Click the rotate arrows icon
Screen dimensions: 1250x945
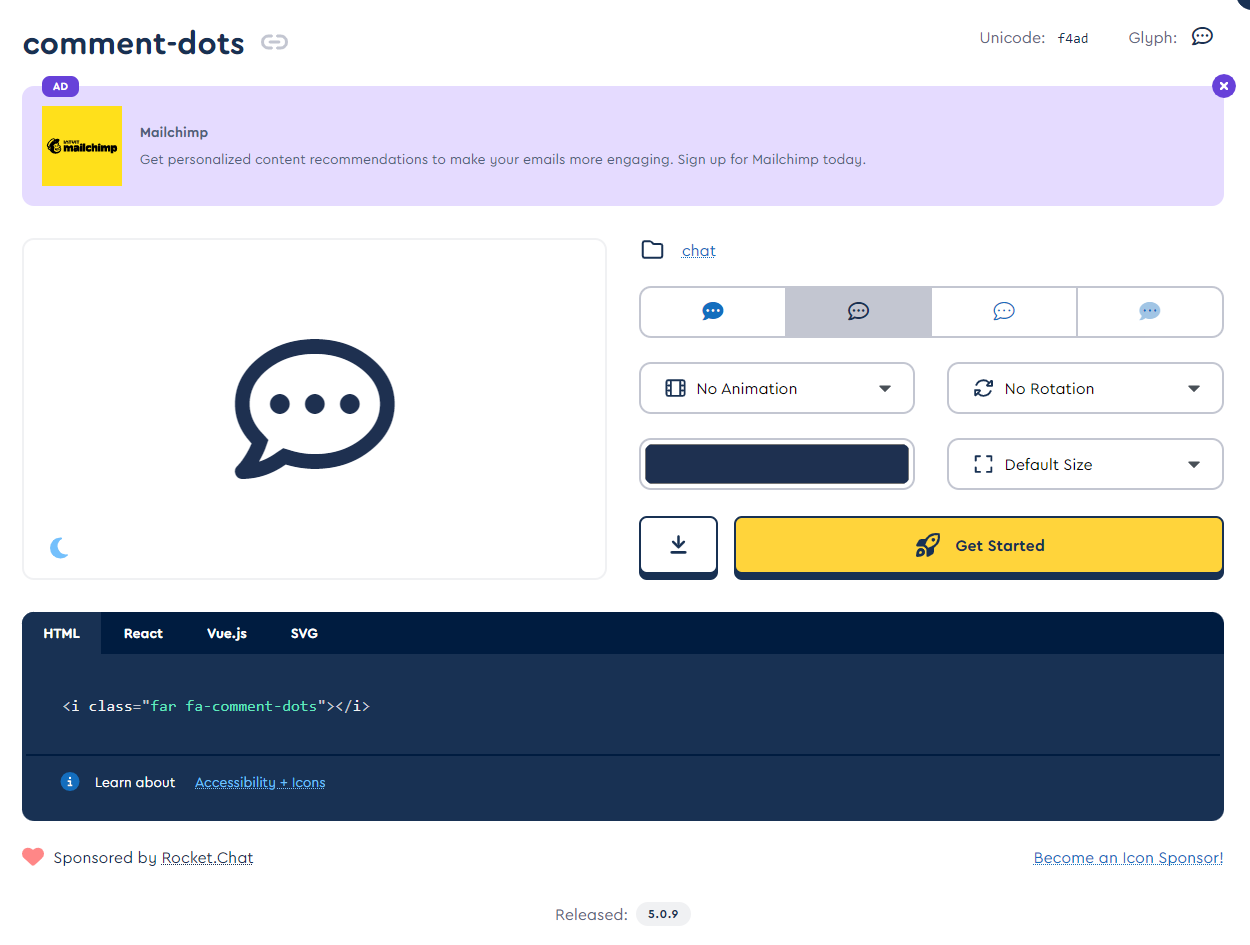pyautogui.click(x=983, y=388)
